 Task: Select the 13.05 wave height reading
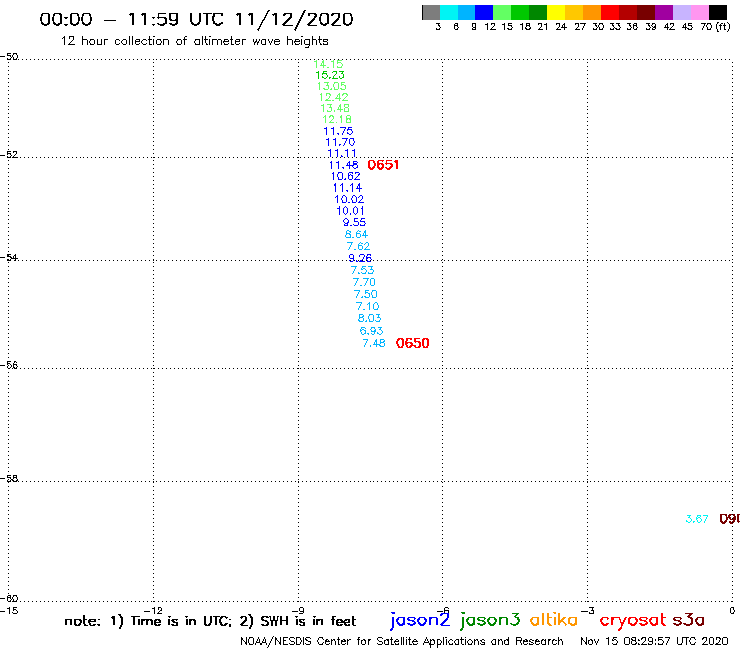point(331,86)
